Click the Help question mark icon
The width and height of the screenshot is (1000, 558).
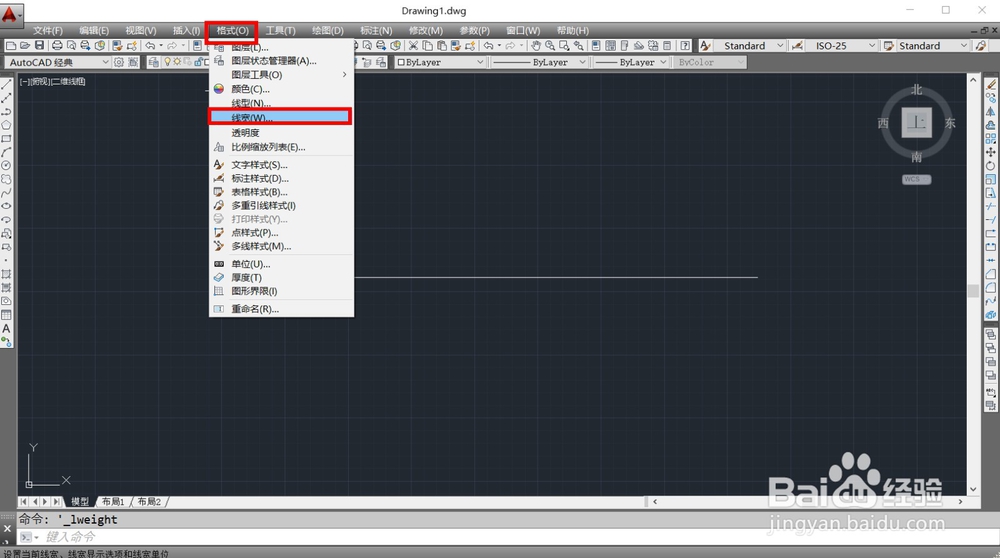coord(685,45)
